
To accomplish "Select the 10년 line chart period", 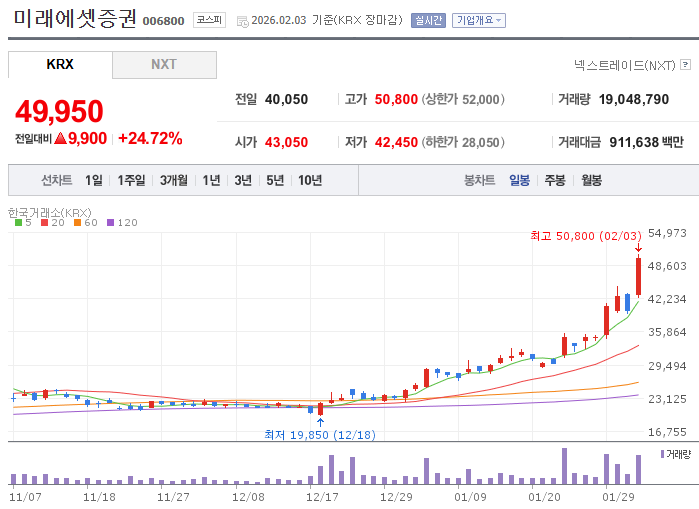I will [x=310, y=181].
